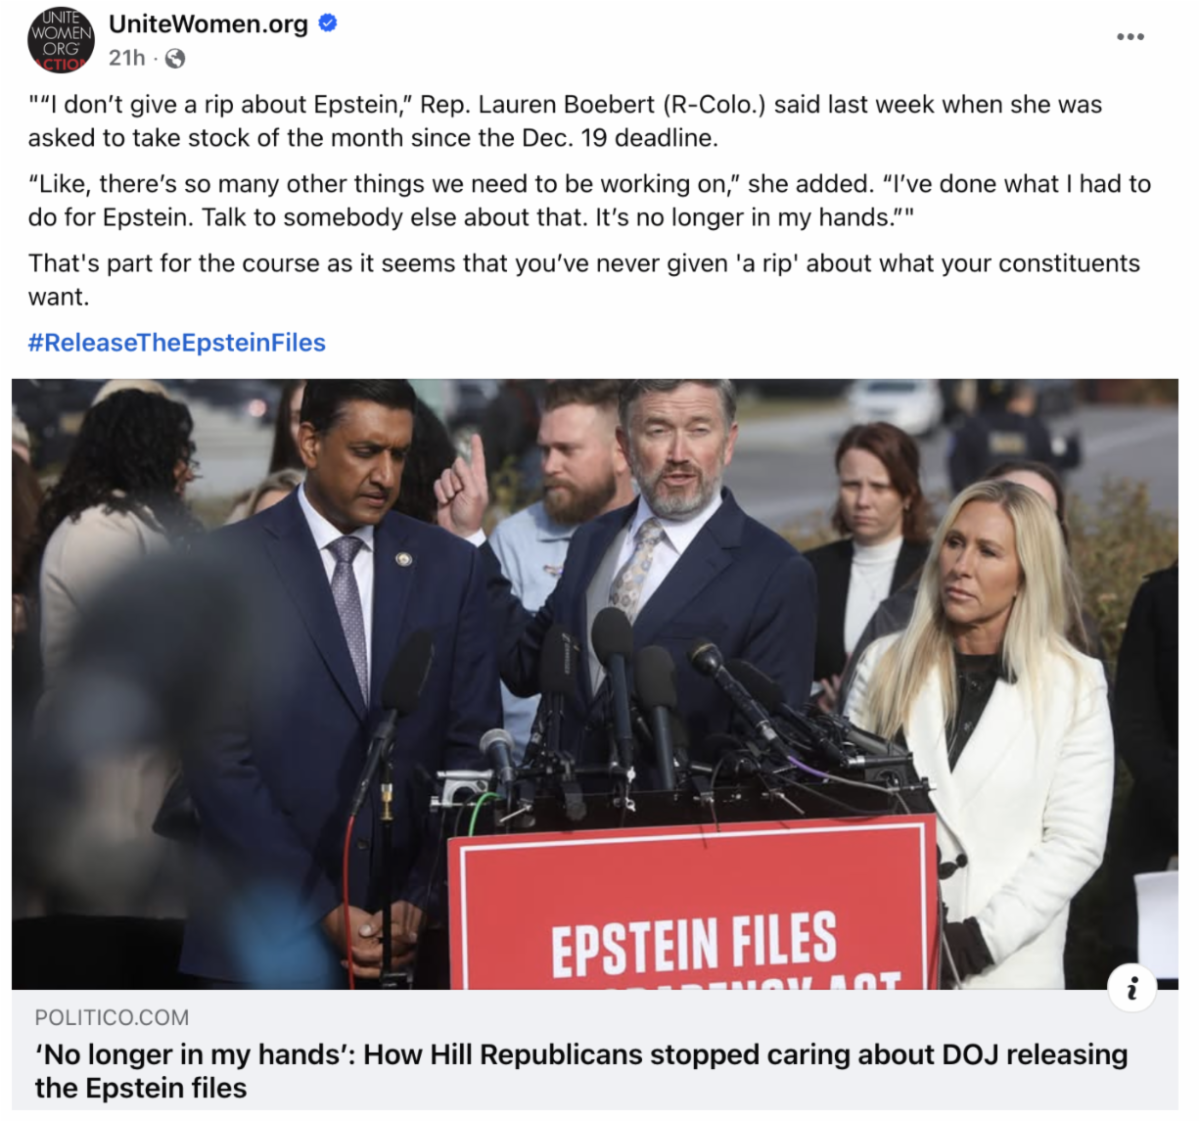
Task: Open the three-dot post options menu
Action: tap(1130, 37)
